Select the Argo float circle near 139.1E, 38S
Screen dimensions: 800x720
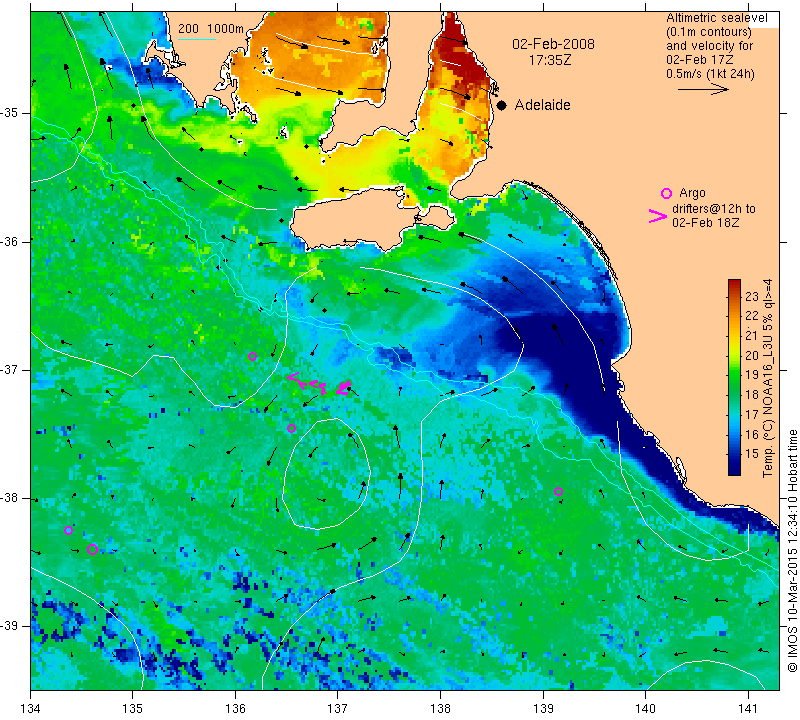(x=558, y=491)
